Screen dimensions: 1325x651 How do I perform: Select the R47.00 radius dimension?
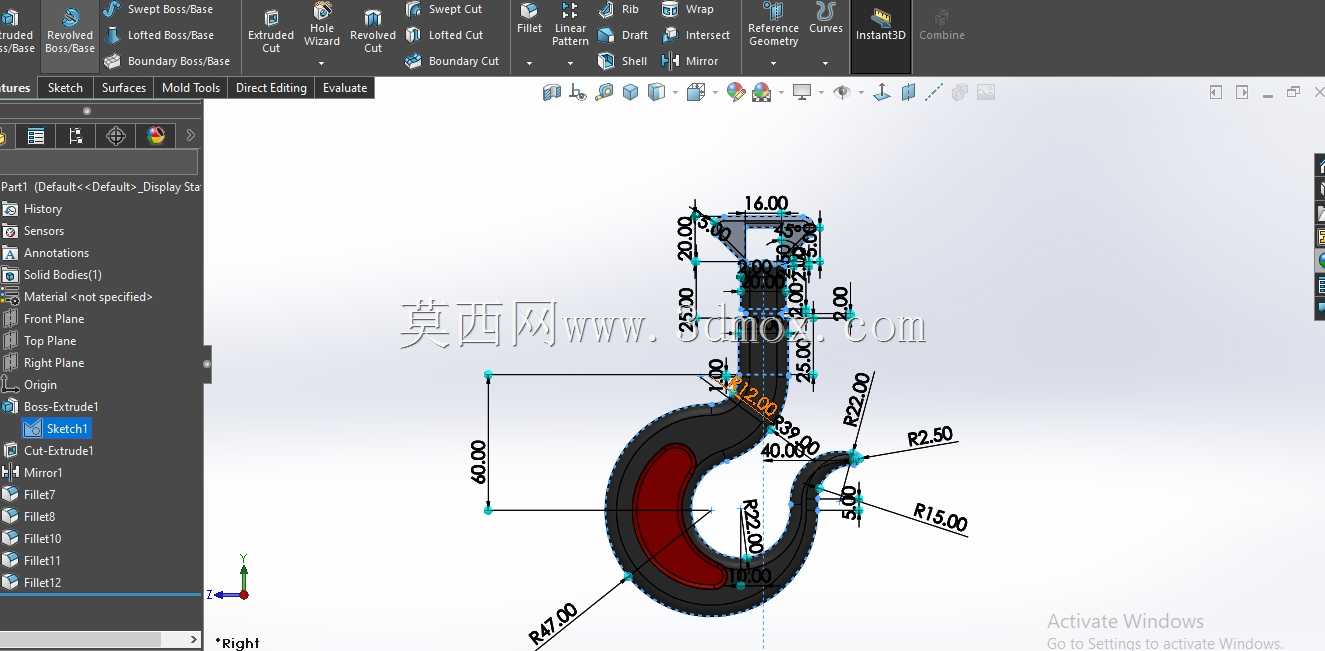[553, 624]
